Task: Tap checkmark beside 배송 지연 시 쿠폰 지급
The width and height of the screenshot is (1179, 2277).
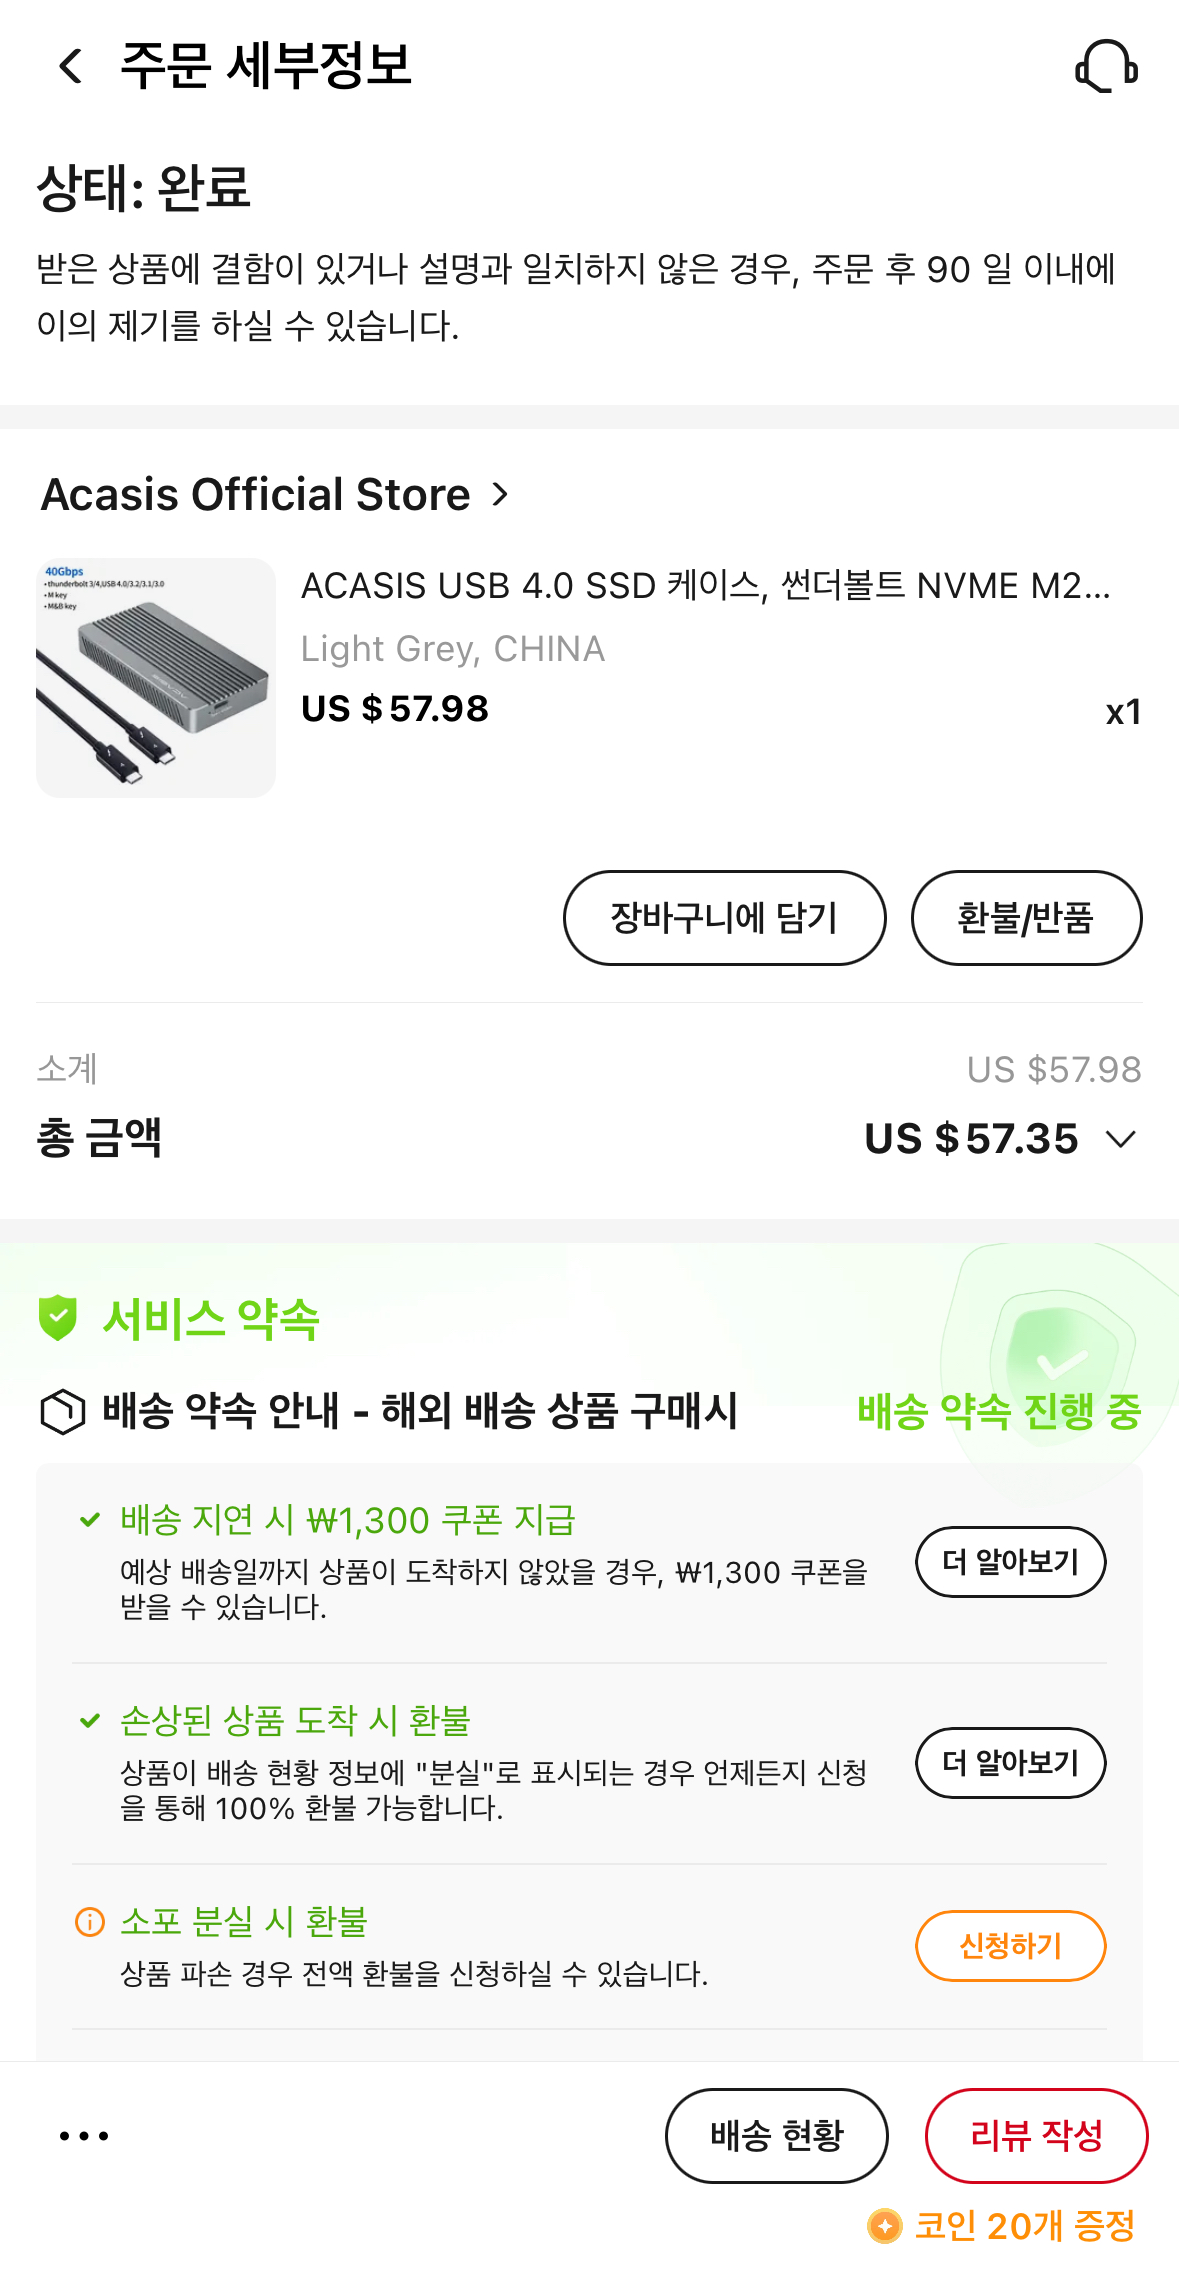Action: pyautogui.click(x=90, y=1520)
